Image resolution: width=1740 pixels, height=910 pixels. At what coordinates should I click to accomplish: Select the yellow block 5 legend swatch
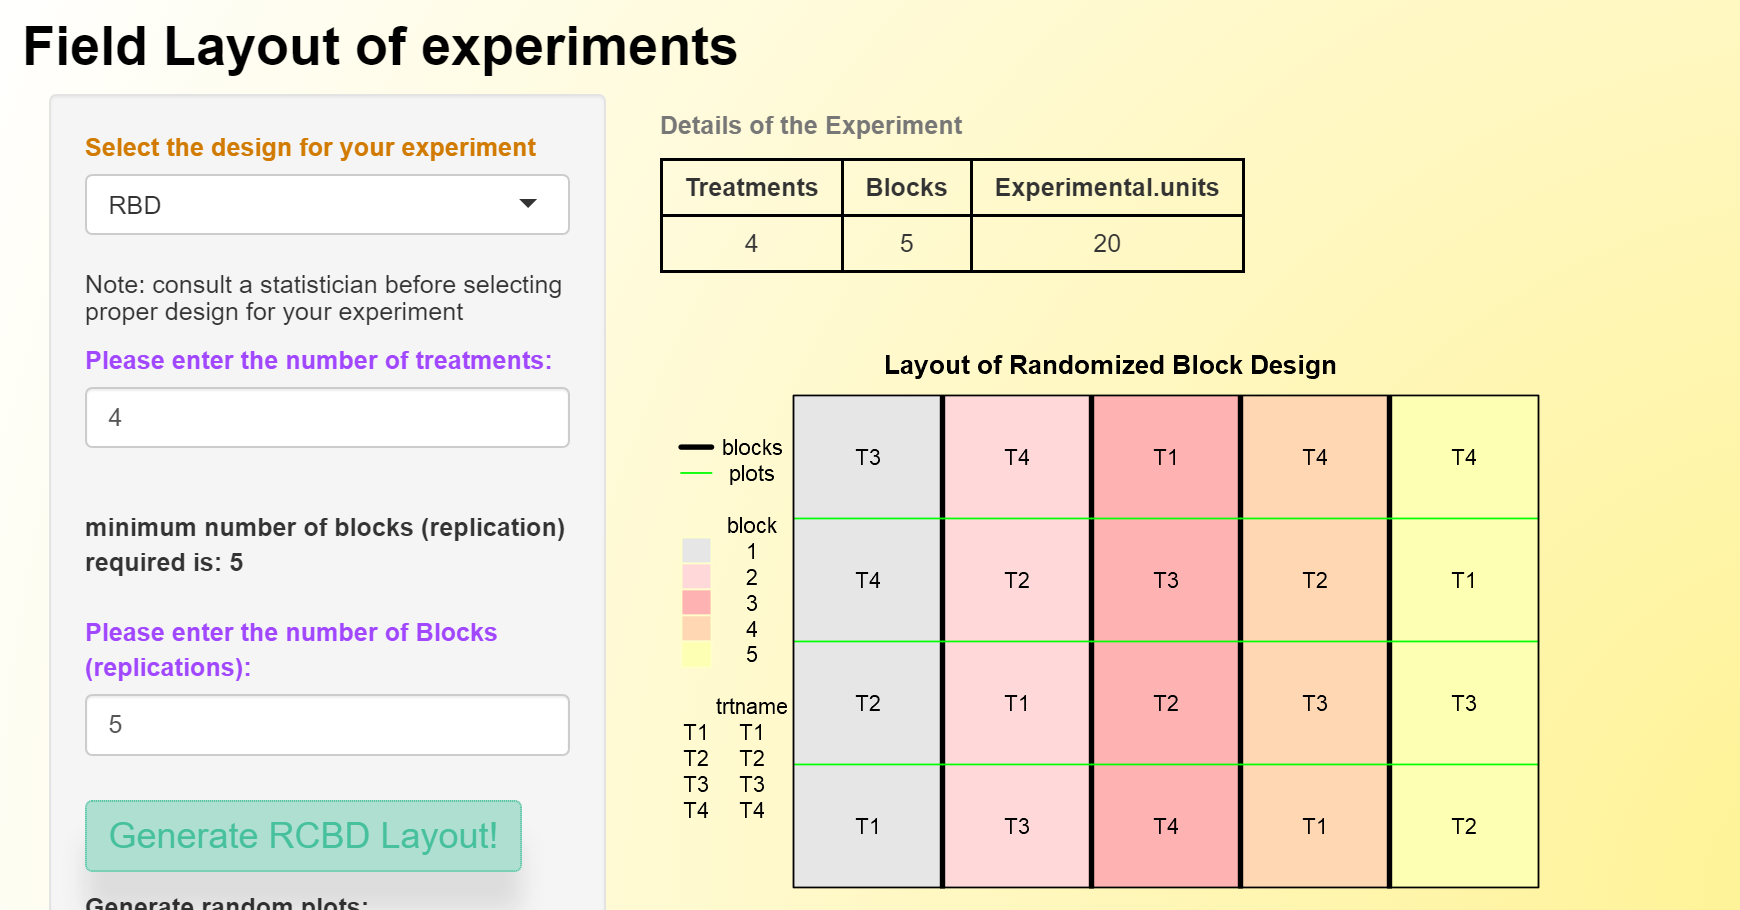click(696, 655)
